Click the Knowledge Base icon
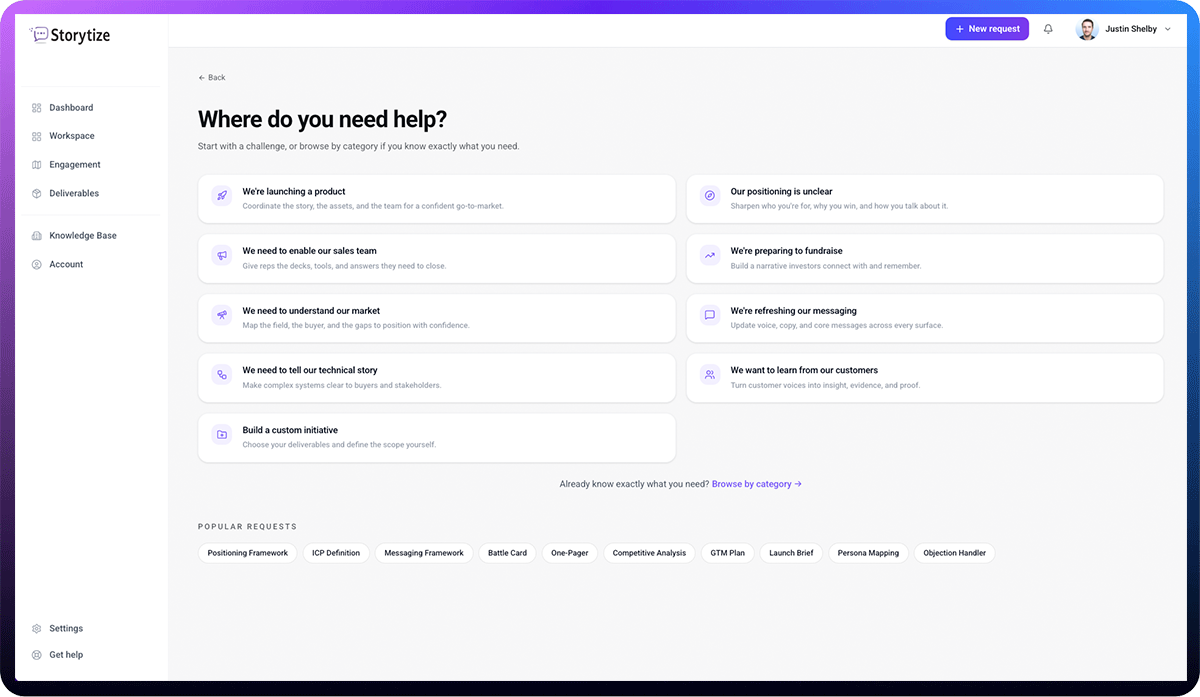The height and width of the screenshot is (697, 1200). 37,236
